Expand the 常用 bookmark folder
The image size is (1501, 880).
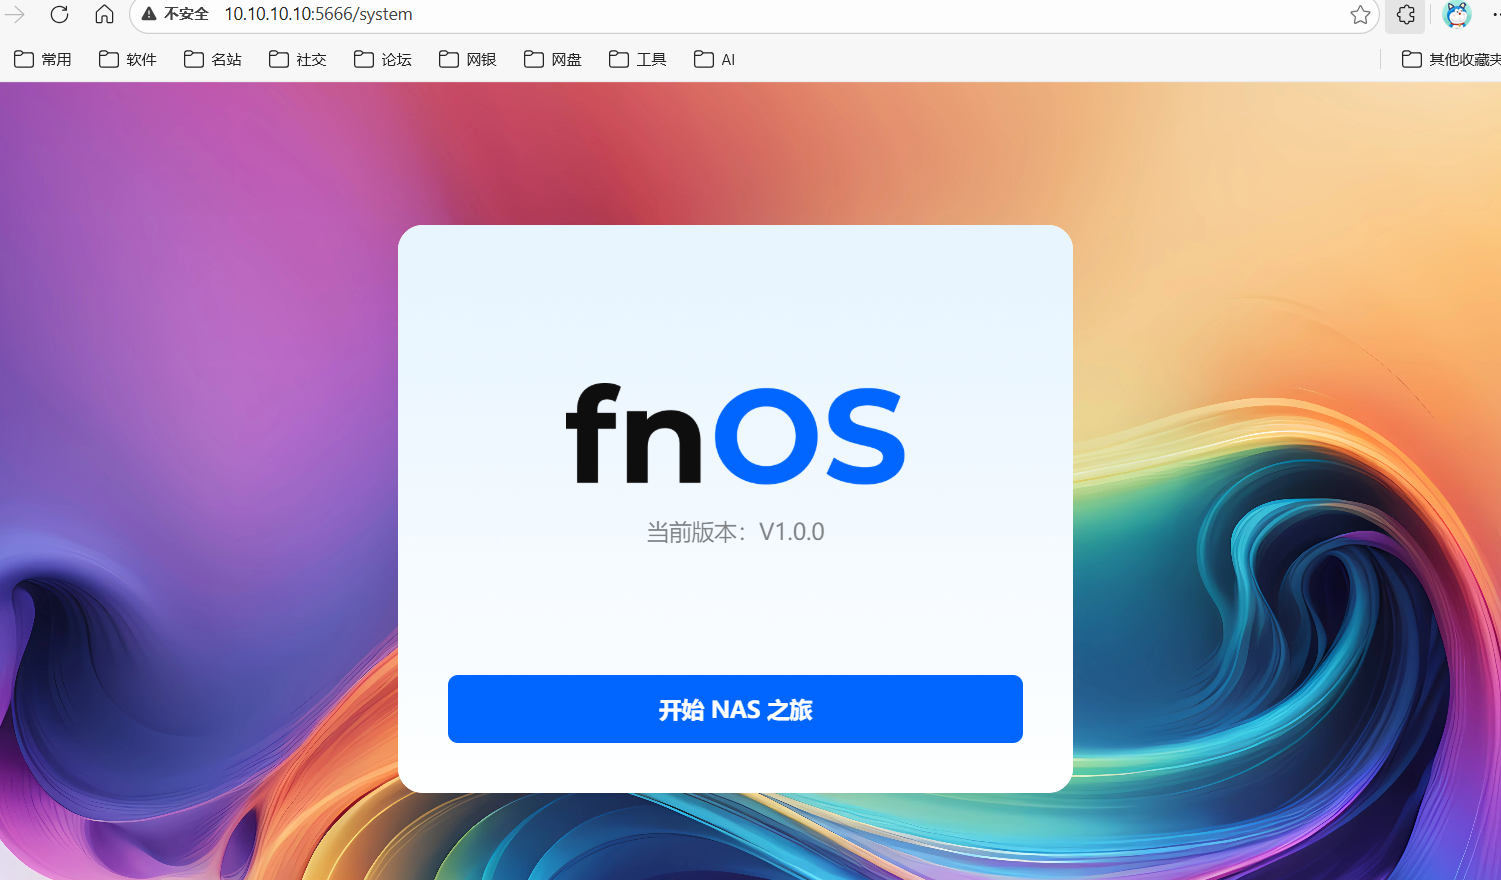tap(43, 59)
